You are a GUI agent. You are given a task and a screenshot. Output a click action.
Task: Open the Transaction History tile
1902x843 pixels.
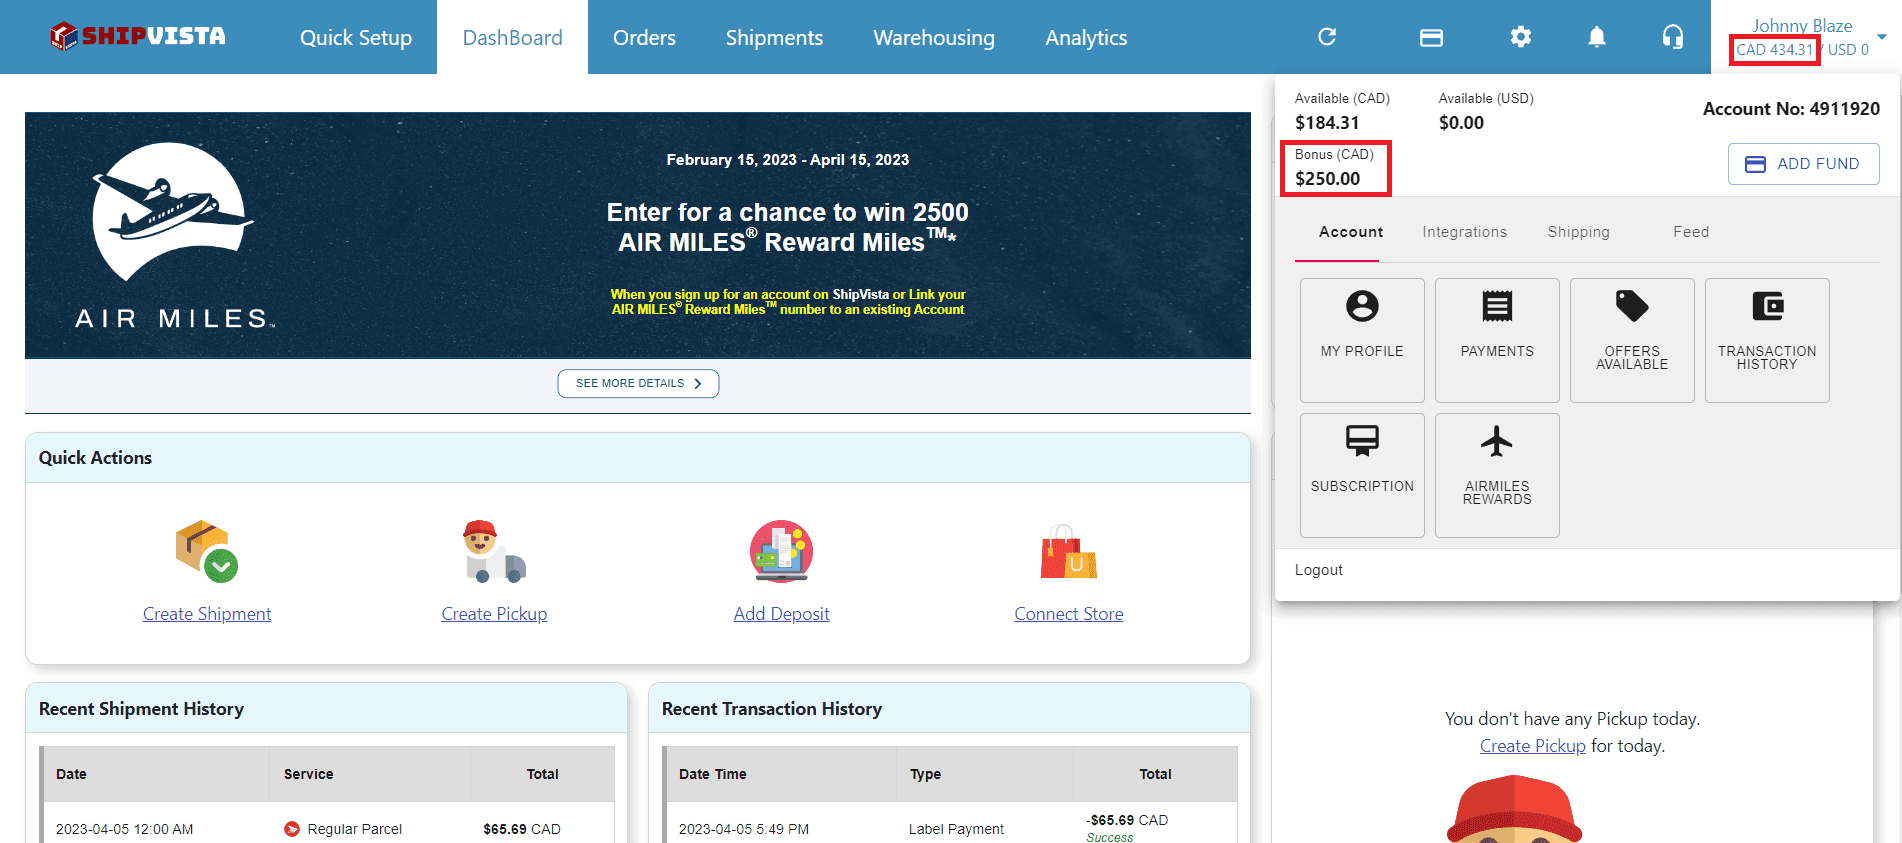pos(1767,340)
